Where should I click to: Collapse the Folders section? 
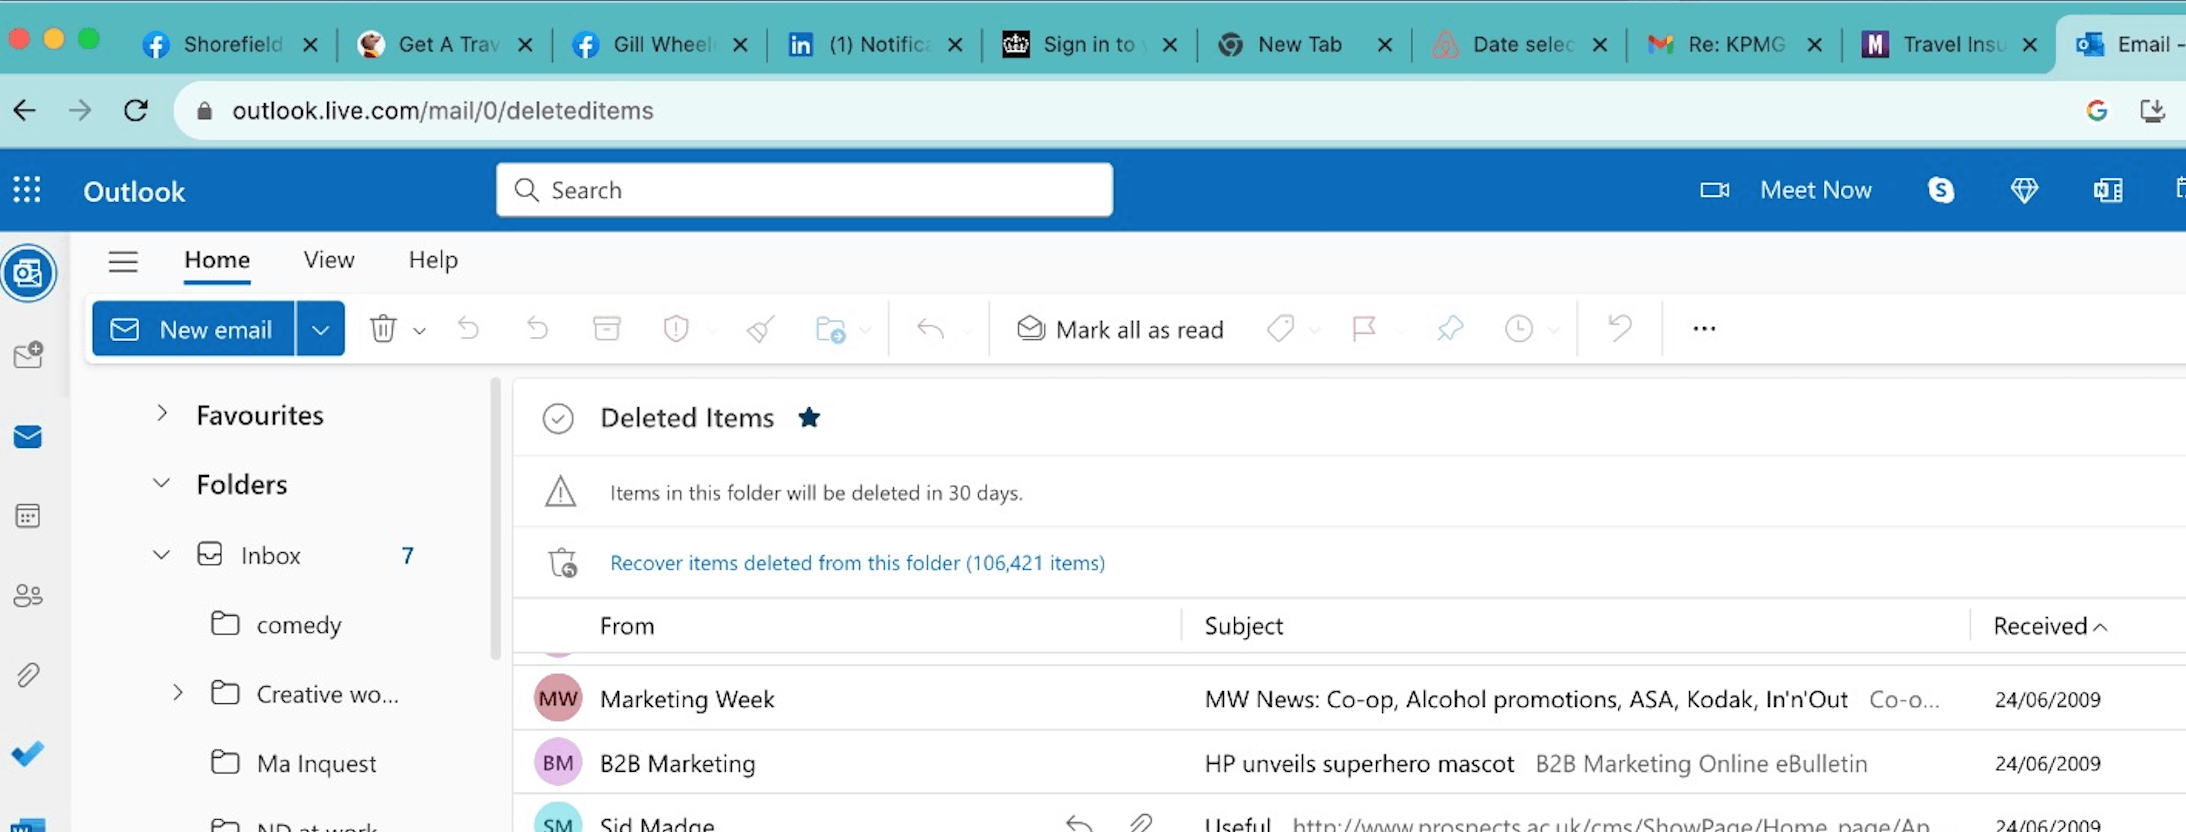pos(161,484)
